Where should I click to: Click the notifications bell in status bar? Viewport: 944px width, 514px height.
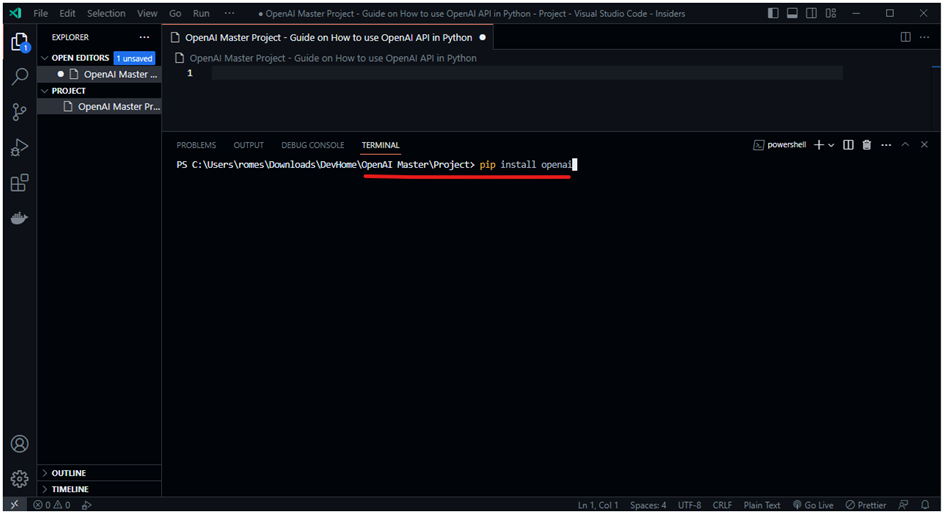[x=925, y=505]
